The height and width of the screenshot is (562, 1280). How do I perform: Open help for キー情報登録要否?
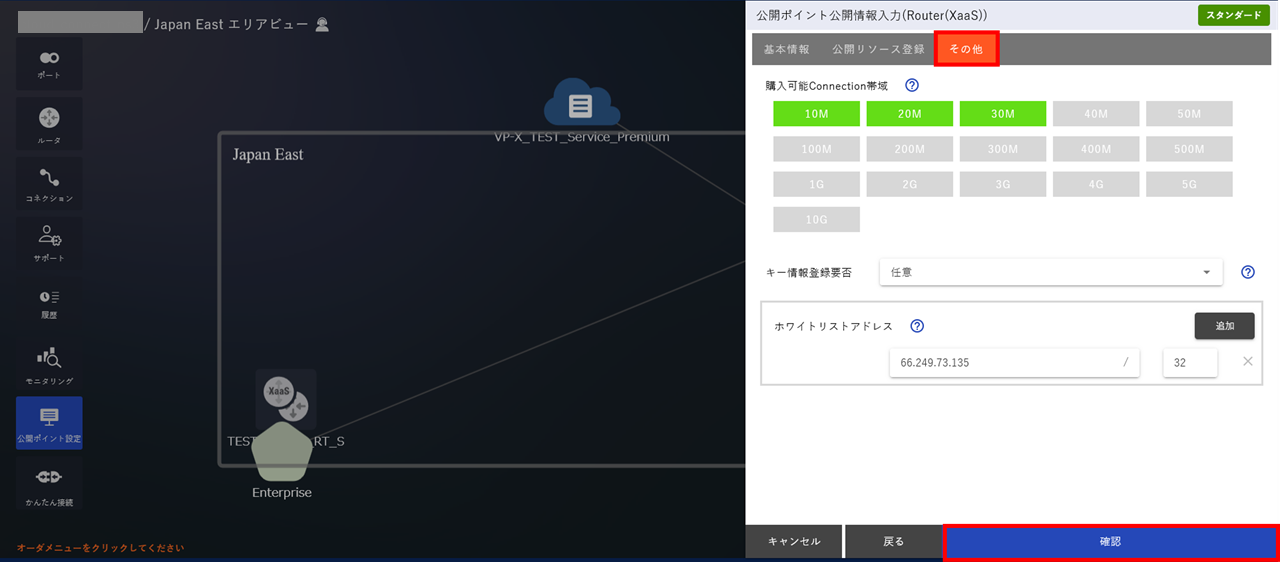[x=1248, y=272]
